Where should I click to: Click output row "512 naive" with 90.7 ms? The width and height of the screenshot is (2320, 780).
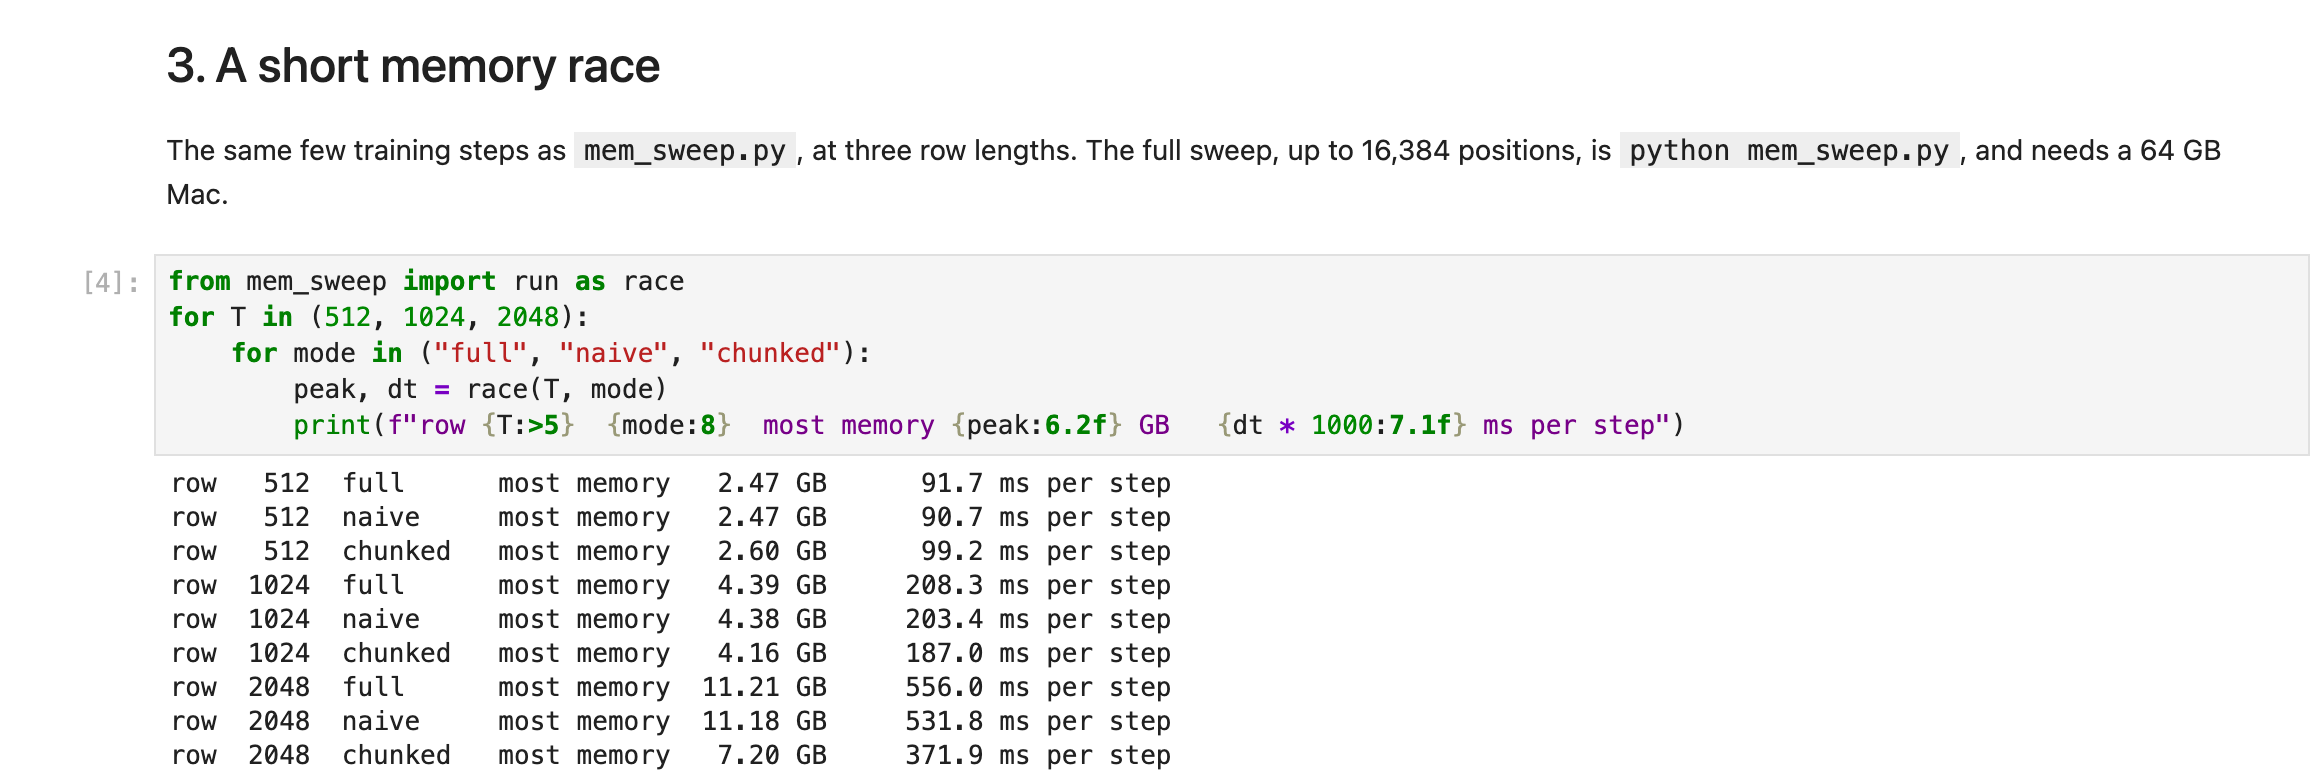pos(671,518)
